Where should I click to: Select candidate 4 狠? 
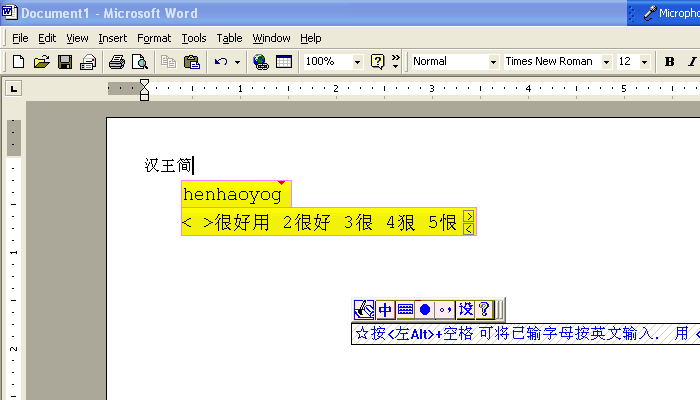pos(400,222)
